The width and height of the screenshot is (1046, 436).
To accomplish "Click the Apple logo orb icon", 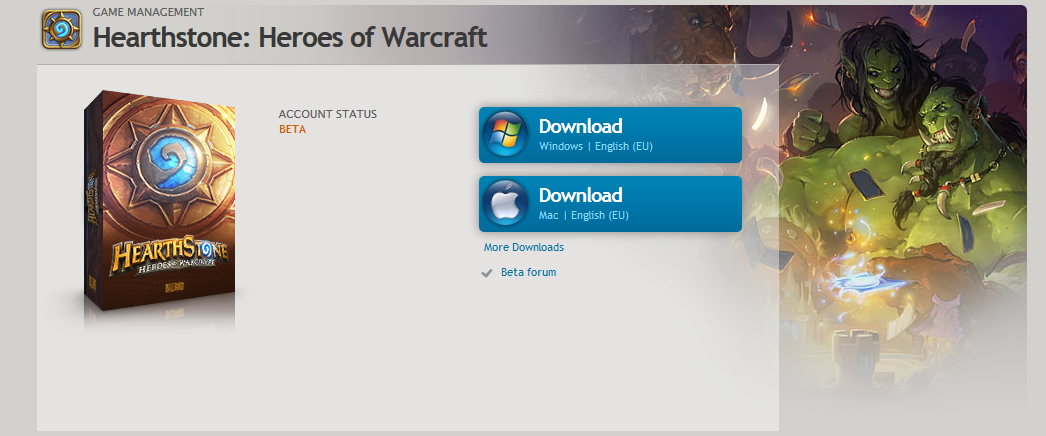I will (505, 204).
